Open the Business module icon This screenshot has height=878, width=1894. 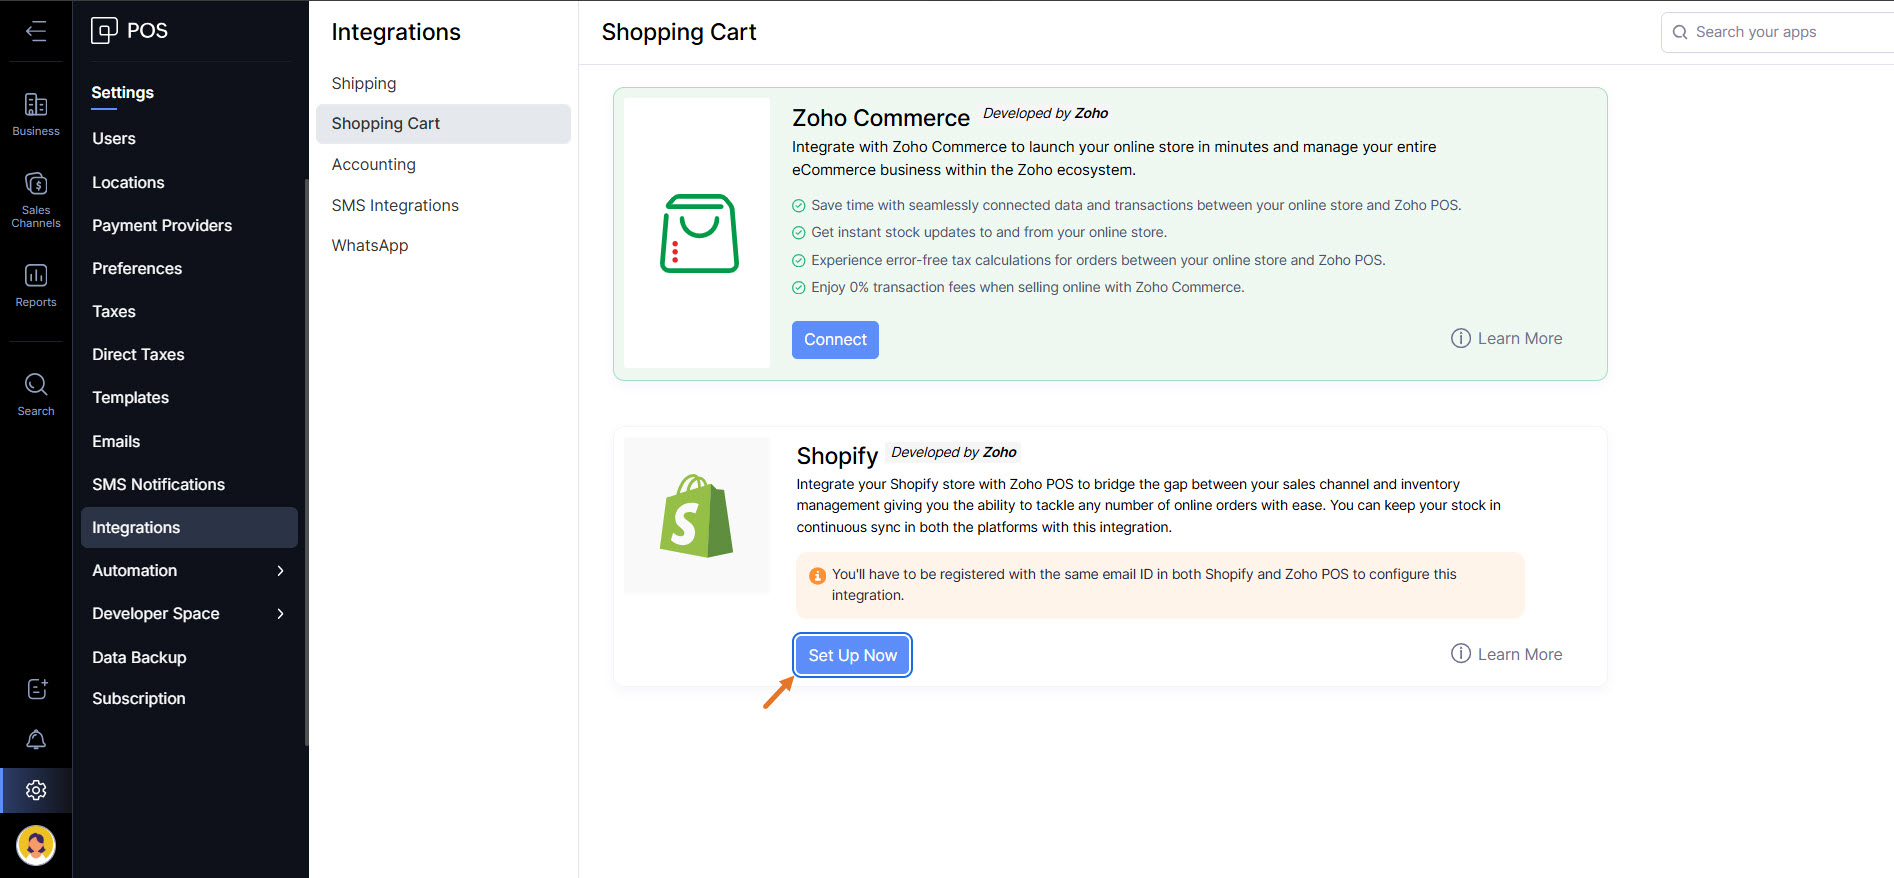36,114
